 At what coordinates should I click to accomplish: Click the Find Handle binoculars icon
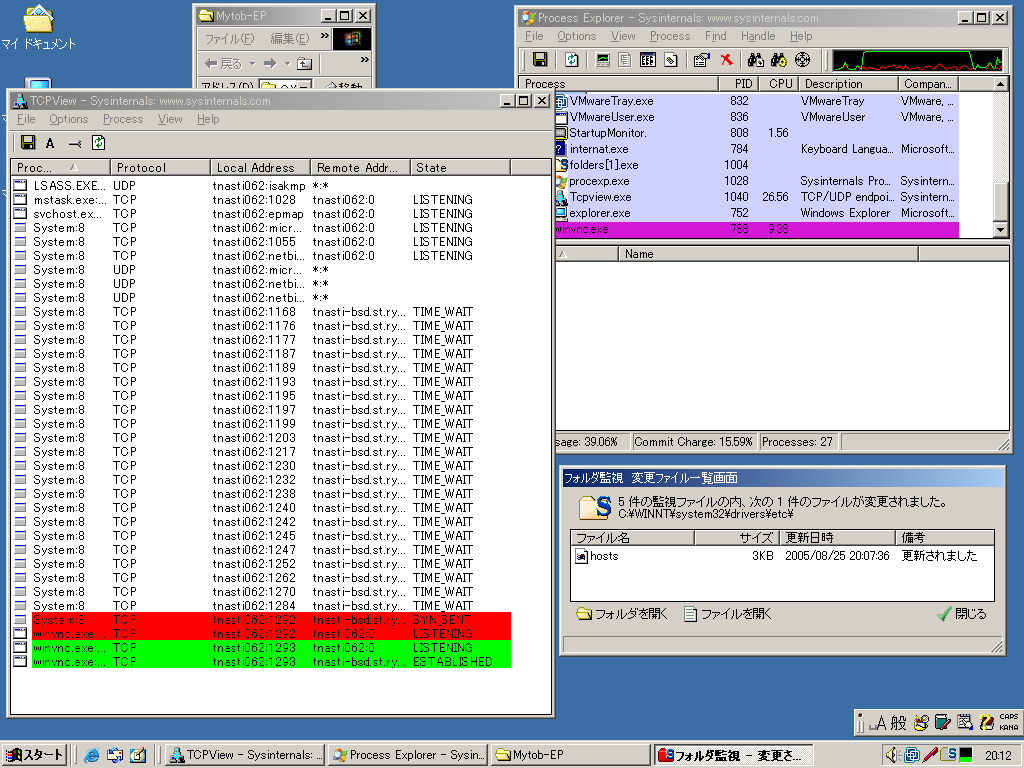[x=755, y=60]
